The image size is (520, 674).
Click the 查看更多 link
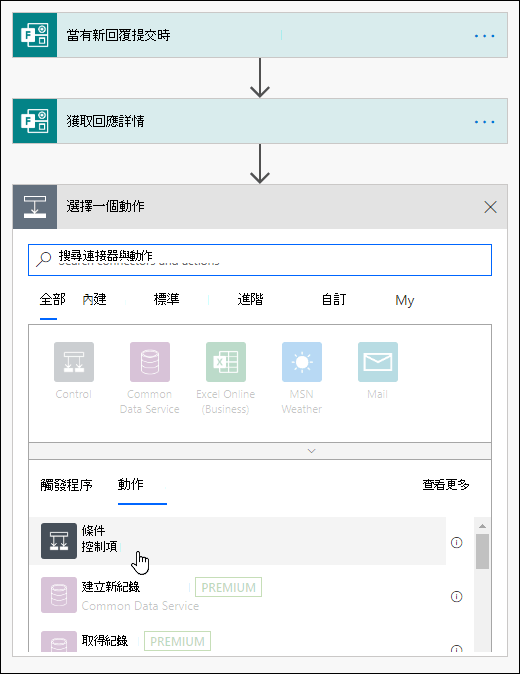coord(446,484)
